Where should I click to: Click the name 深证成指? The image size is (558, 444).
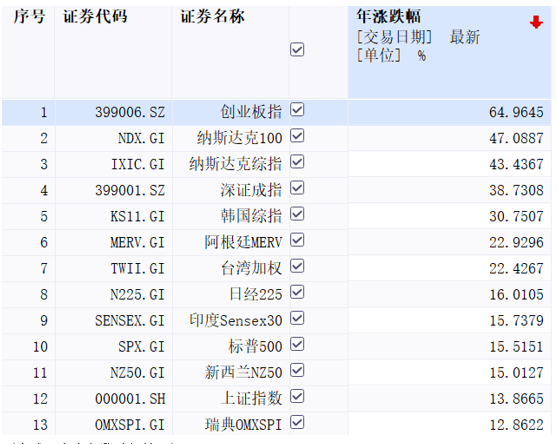tap(251, 190)
